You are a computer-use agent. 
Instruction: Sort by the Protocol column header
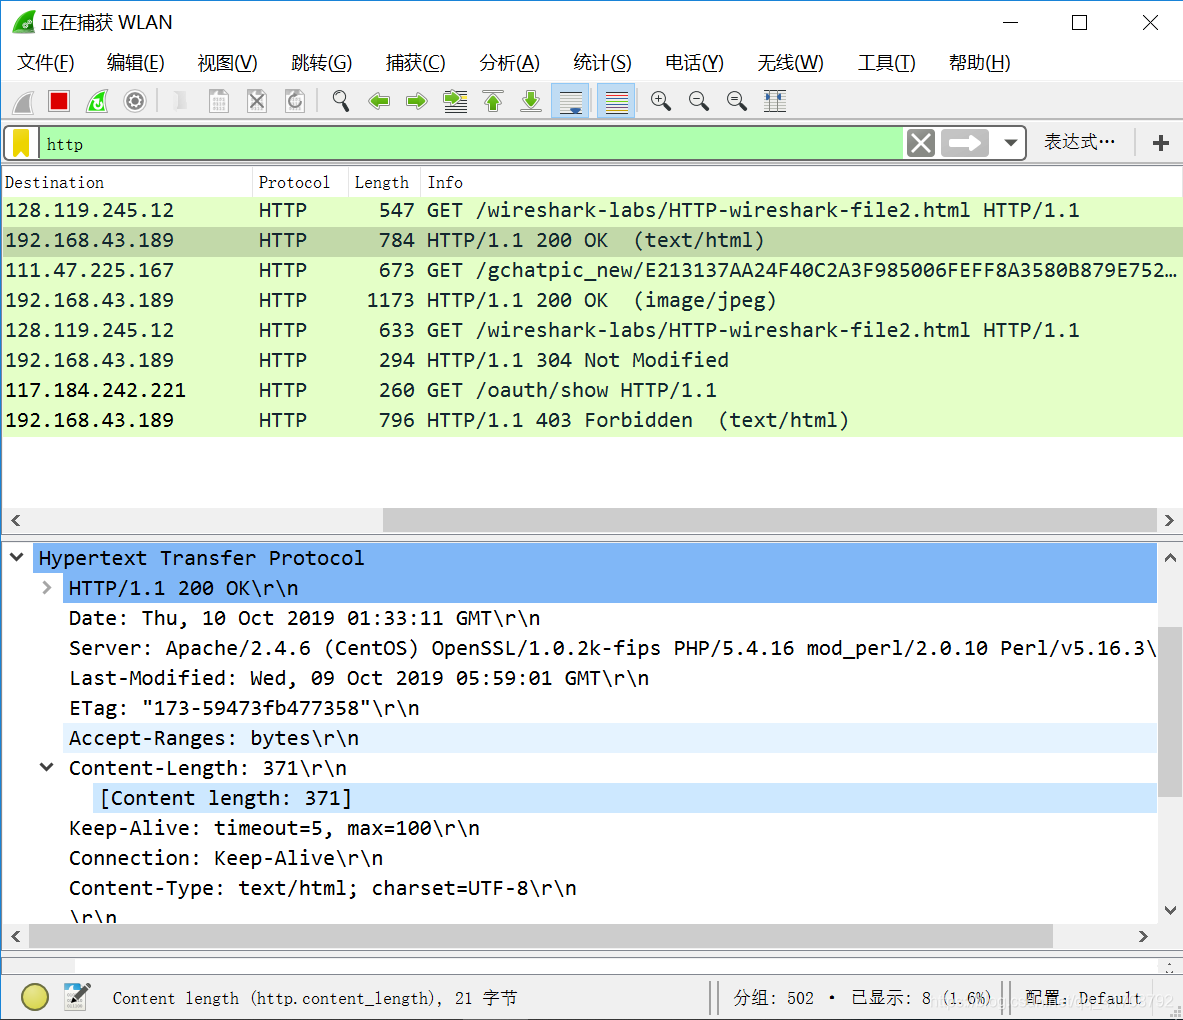click(300, 183)
